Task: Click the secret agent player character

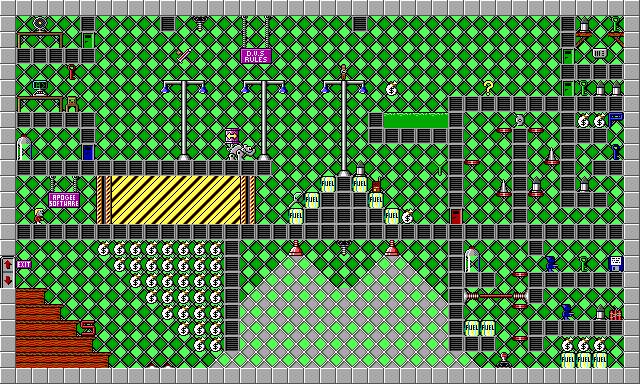Action: click(x=39, y=215)
